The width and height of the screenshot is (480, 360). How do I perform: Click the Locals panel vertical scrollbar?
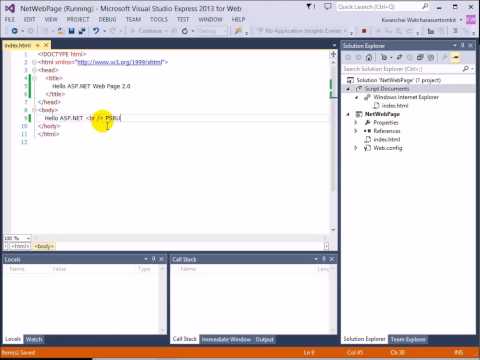pyautogui.click(x=163, y=300)
